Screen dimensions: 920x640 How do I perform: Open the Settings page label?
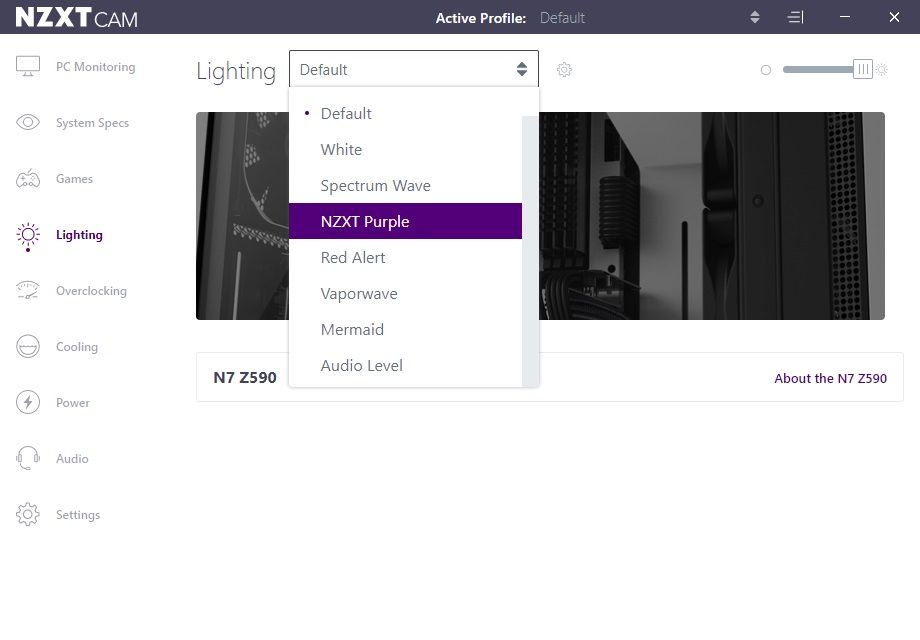pos(78,514)
